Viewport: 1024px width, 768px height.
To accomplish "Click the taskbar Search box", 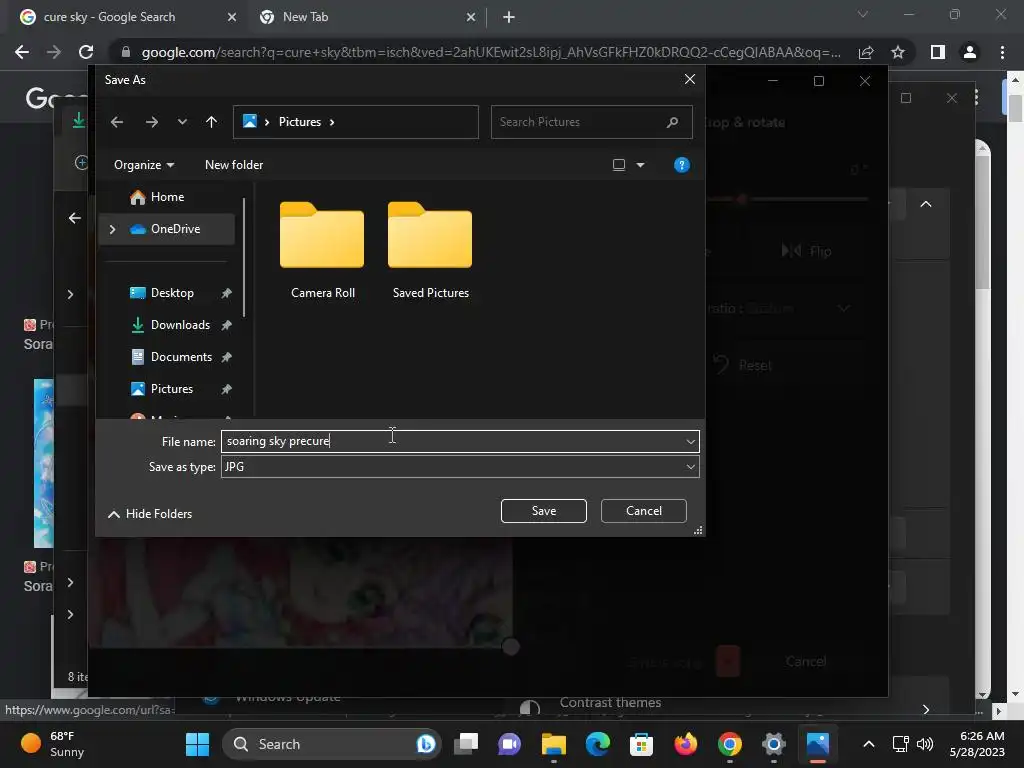I will [332, 744].
